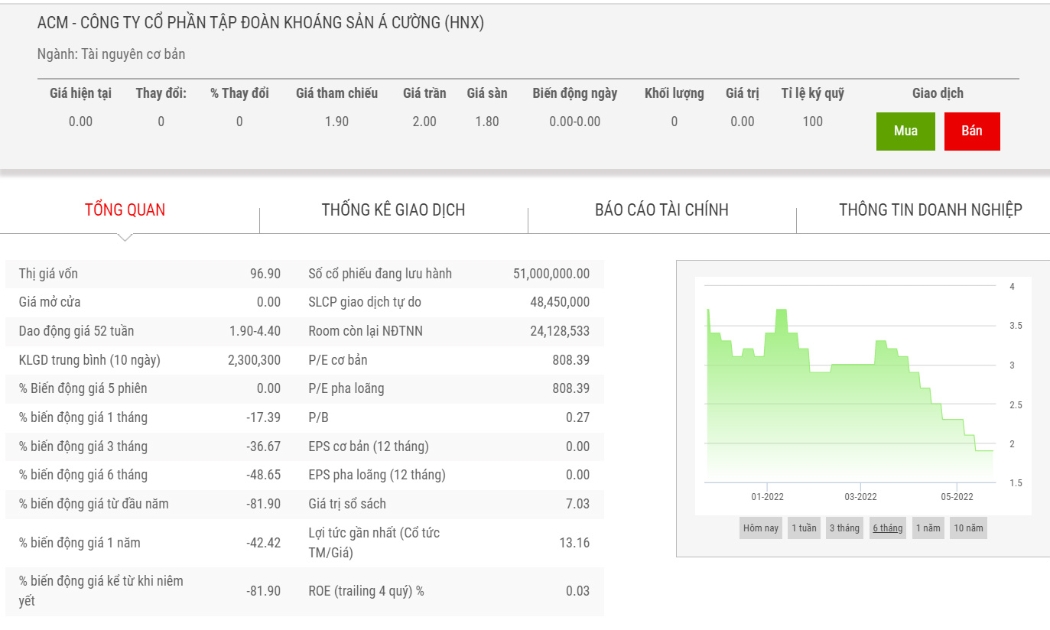Viewport: 1050px width, 630px height.
Task: Click the 05-2022 chart axis label
Action: (957, 497)
